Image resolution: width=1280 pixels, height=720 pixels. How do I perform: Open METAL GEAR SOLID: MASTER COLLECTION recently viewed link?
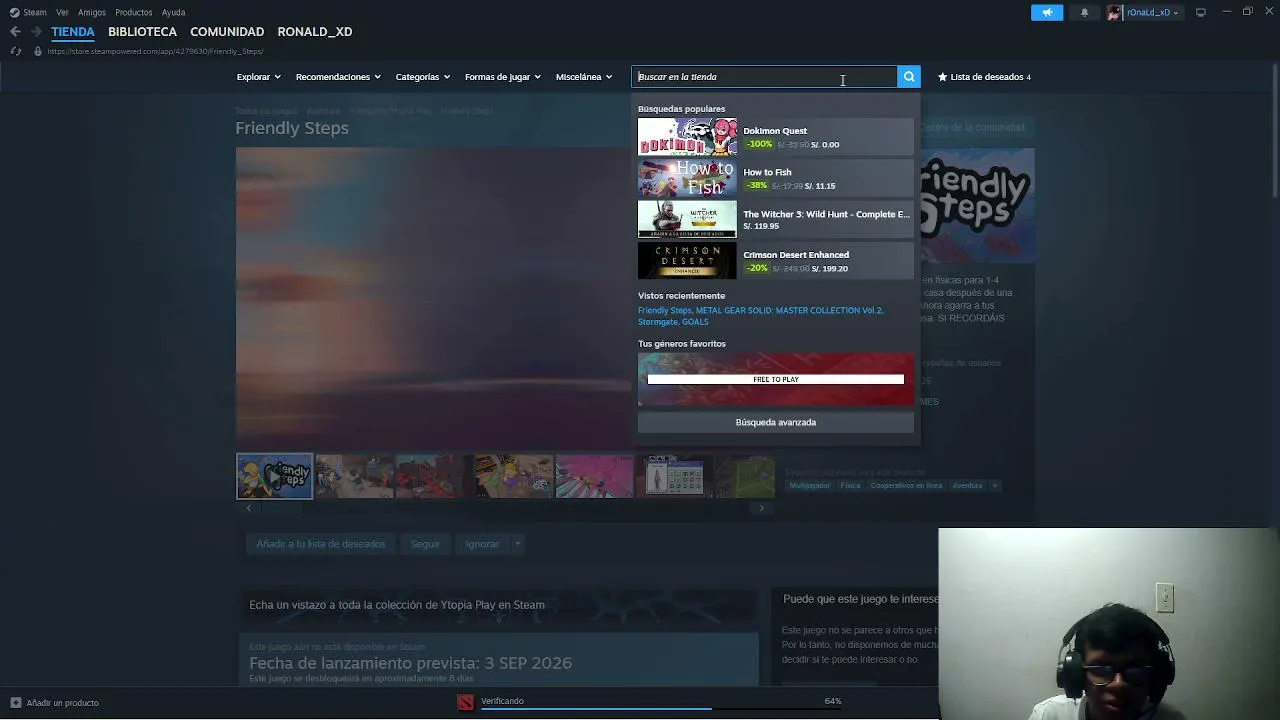point(789,310)
